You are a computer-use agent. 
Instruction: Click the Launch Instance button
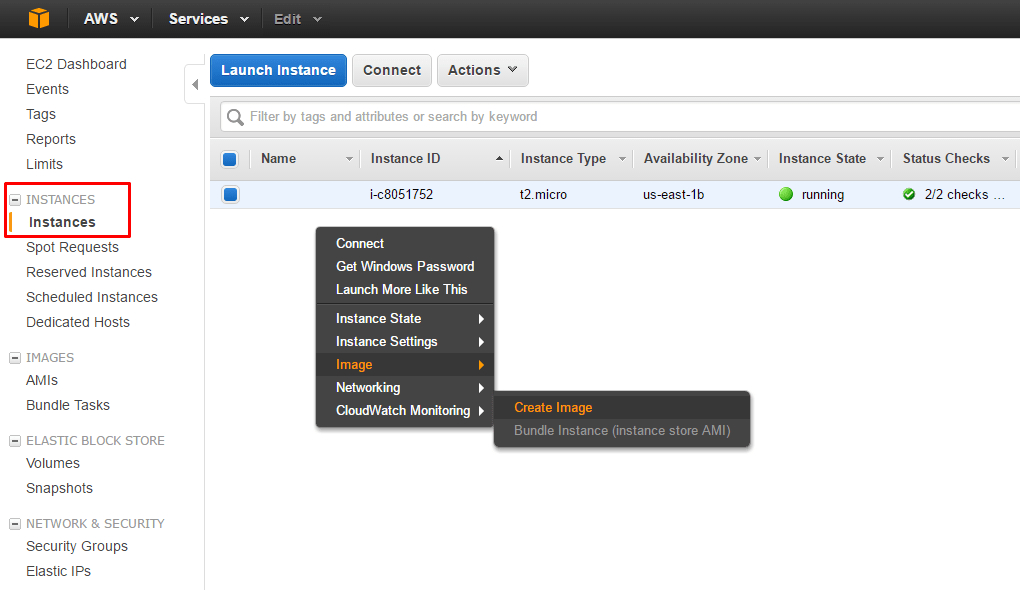click(278, 70)
